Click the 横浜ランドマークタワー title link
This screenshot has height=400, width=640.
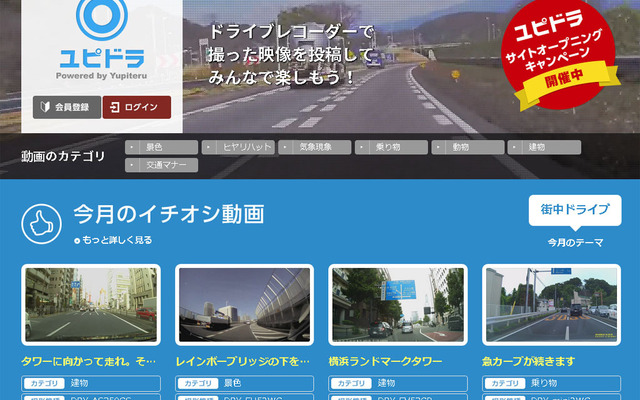click(385, 361)
